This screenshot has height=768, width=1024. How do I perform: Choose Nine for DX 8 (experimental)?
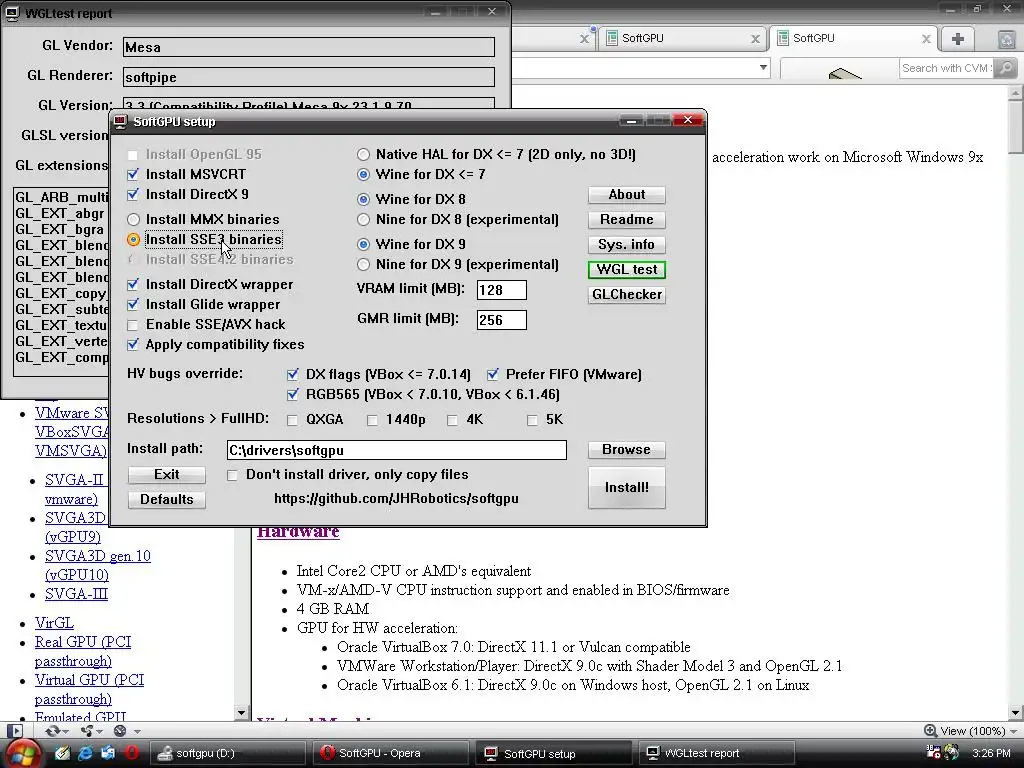(x=364, y=219)
